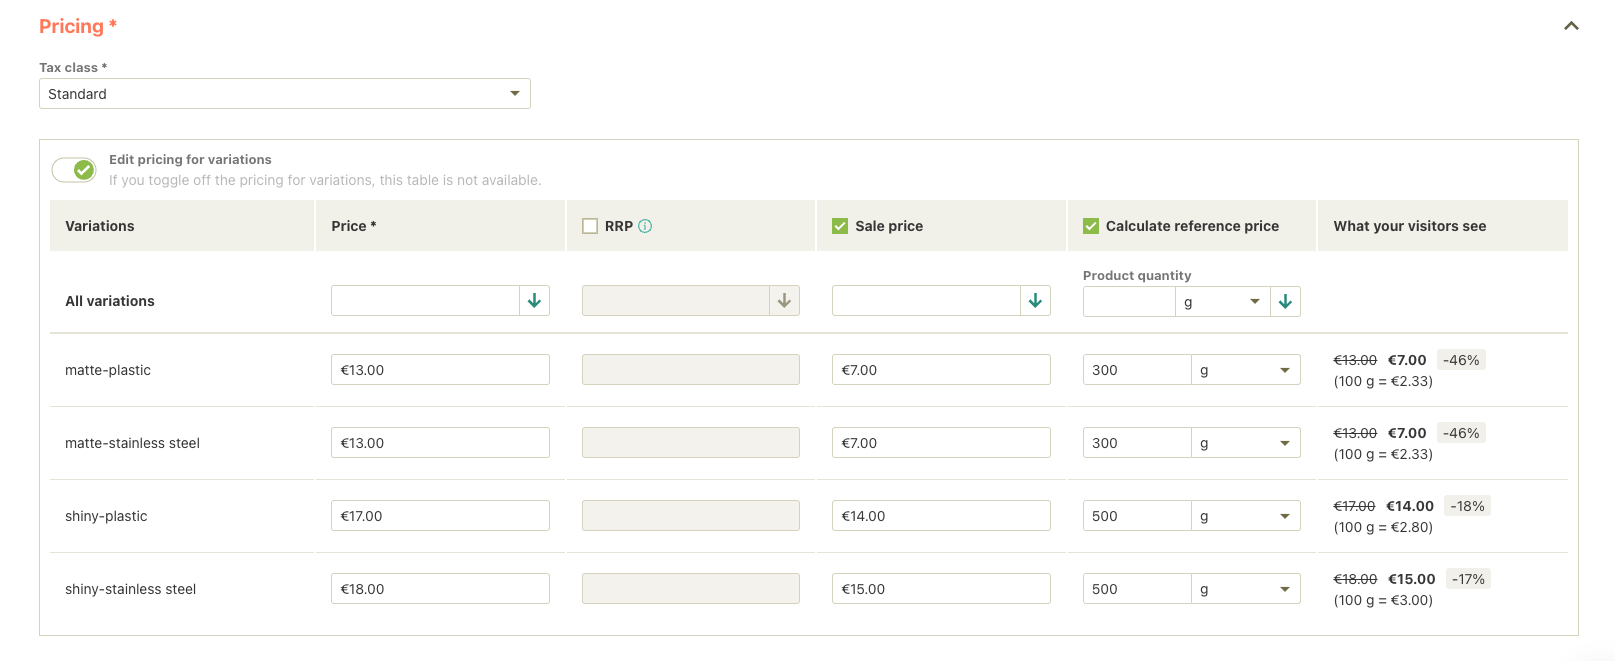Enable the RRP checkbox
Image resolution: width=1615 pixels, height=661 pixels.
pyautogui.click(x=590, y=226)
